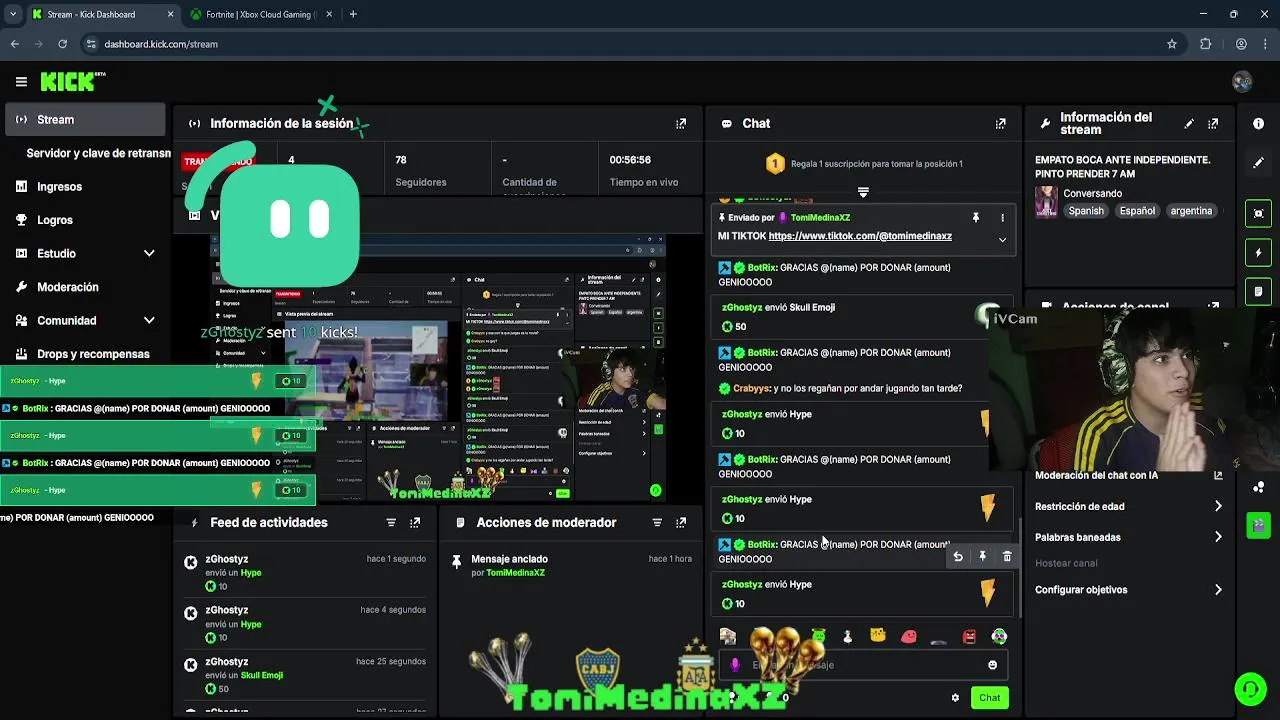Open Servidor y clave de retransmisión
Image resolution: width=1280 pixels, height=720 pixels.
pyautogui.click(x=98, y=154)
